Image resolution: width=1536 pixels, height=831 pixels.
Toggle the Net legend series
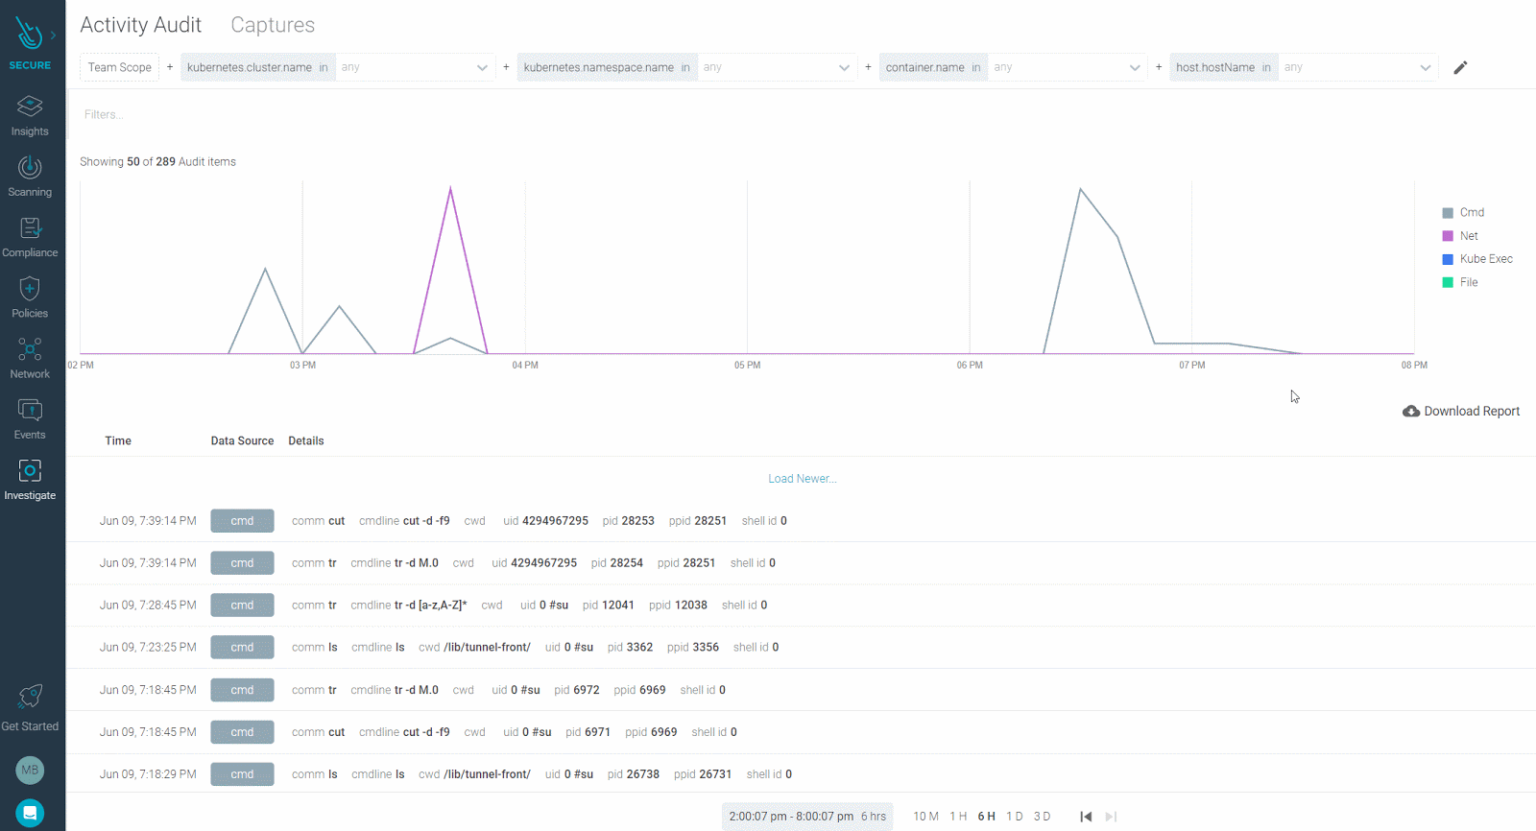pos(1468,236)
